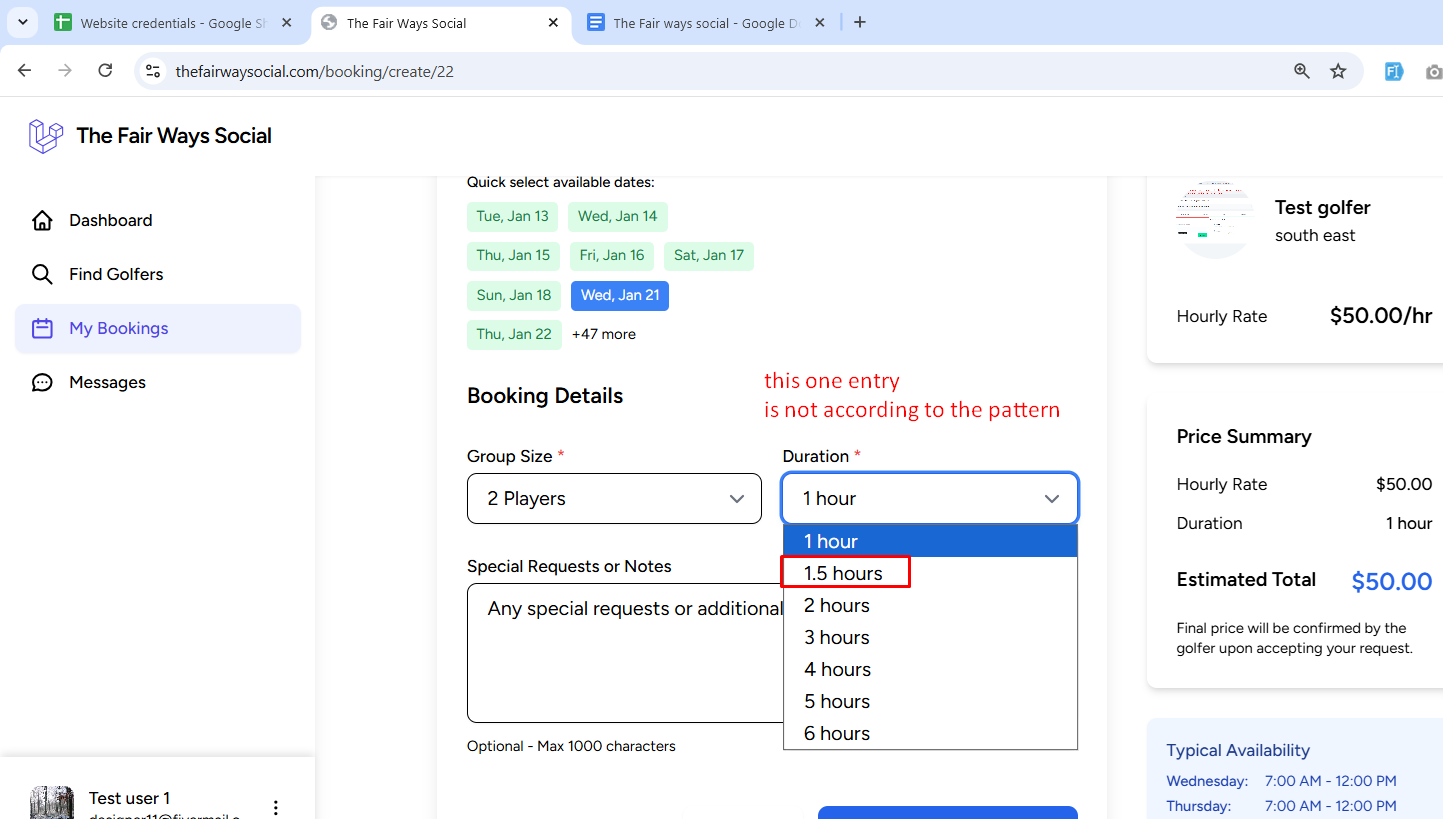The width and height of the screenshot is (1443, 819).
Task: Choose the 1.5 hours duration option
Action: point(844,573)
